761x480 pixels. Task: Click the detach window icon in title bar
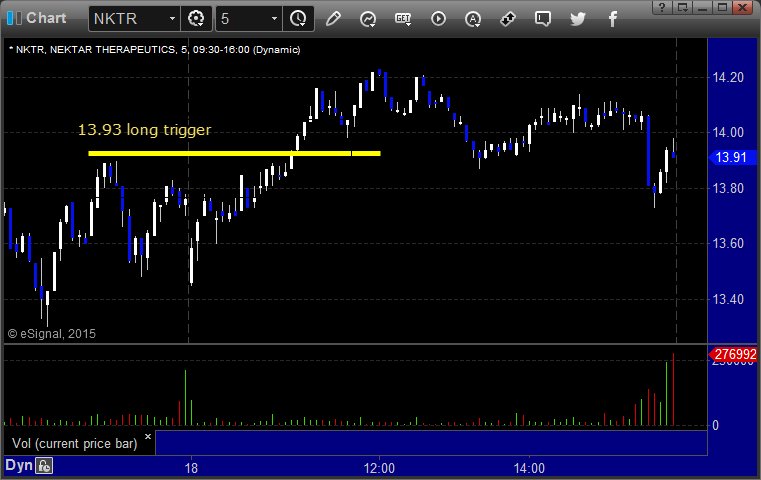pos(683,7)
